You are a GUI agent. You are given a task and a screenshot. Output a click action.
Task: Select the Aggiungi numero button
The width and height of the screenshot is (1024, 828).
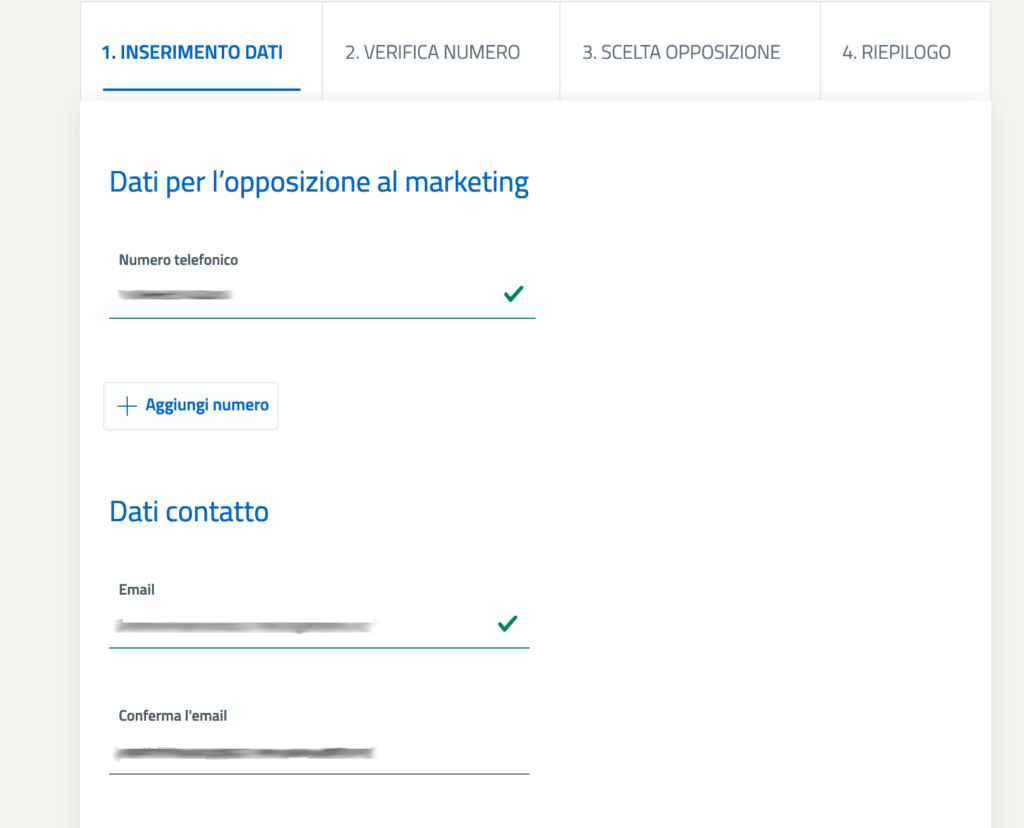[190, 406]
